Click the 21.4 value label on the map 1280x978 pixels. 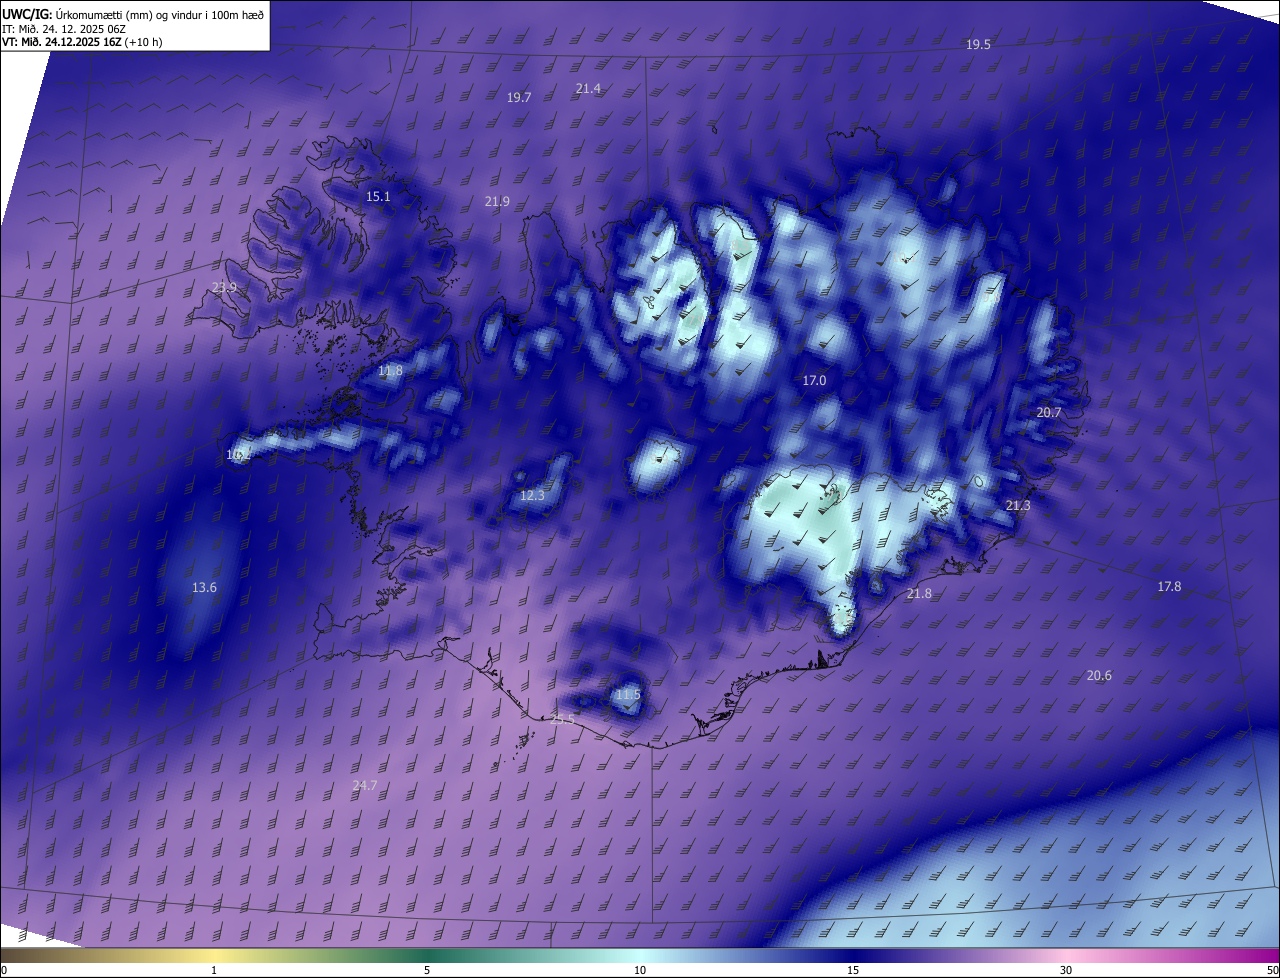pyautogui.click(x=588, y=89)
